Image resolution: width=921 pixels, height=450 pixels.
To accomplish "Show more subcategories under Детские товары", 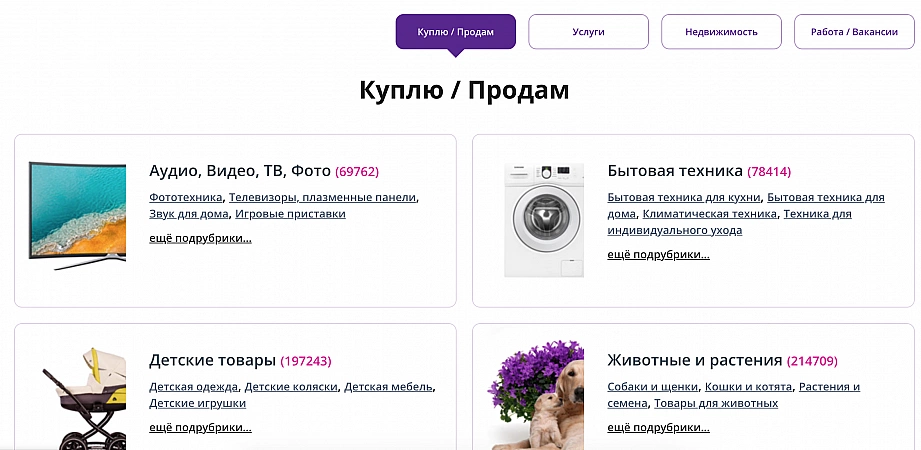I will pyautogui.click(x=200, y=427).
